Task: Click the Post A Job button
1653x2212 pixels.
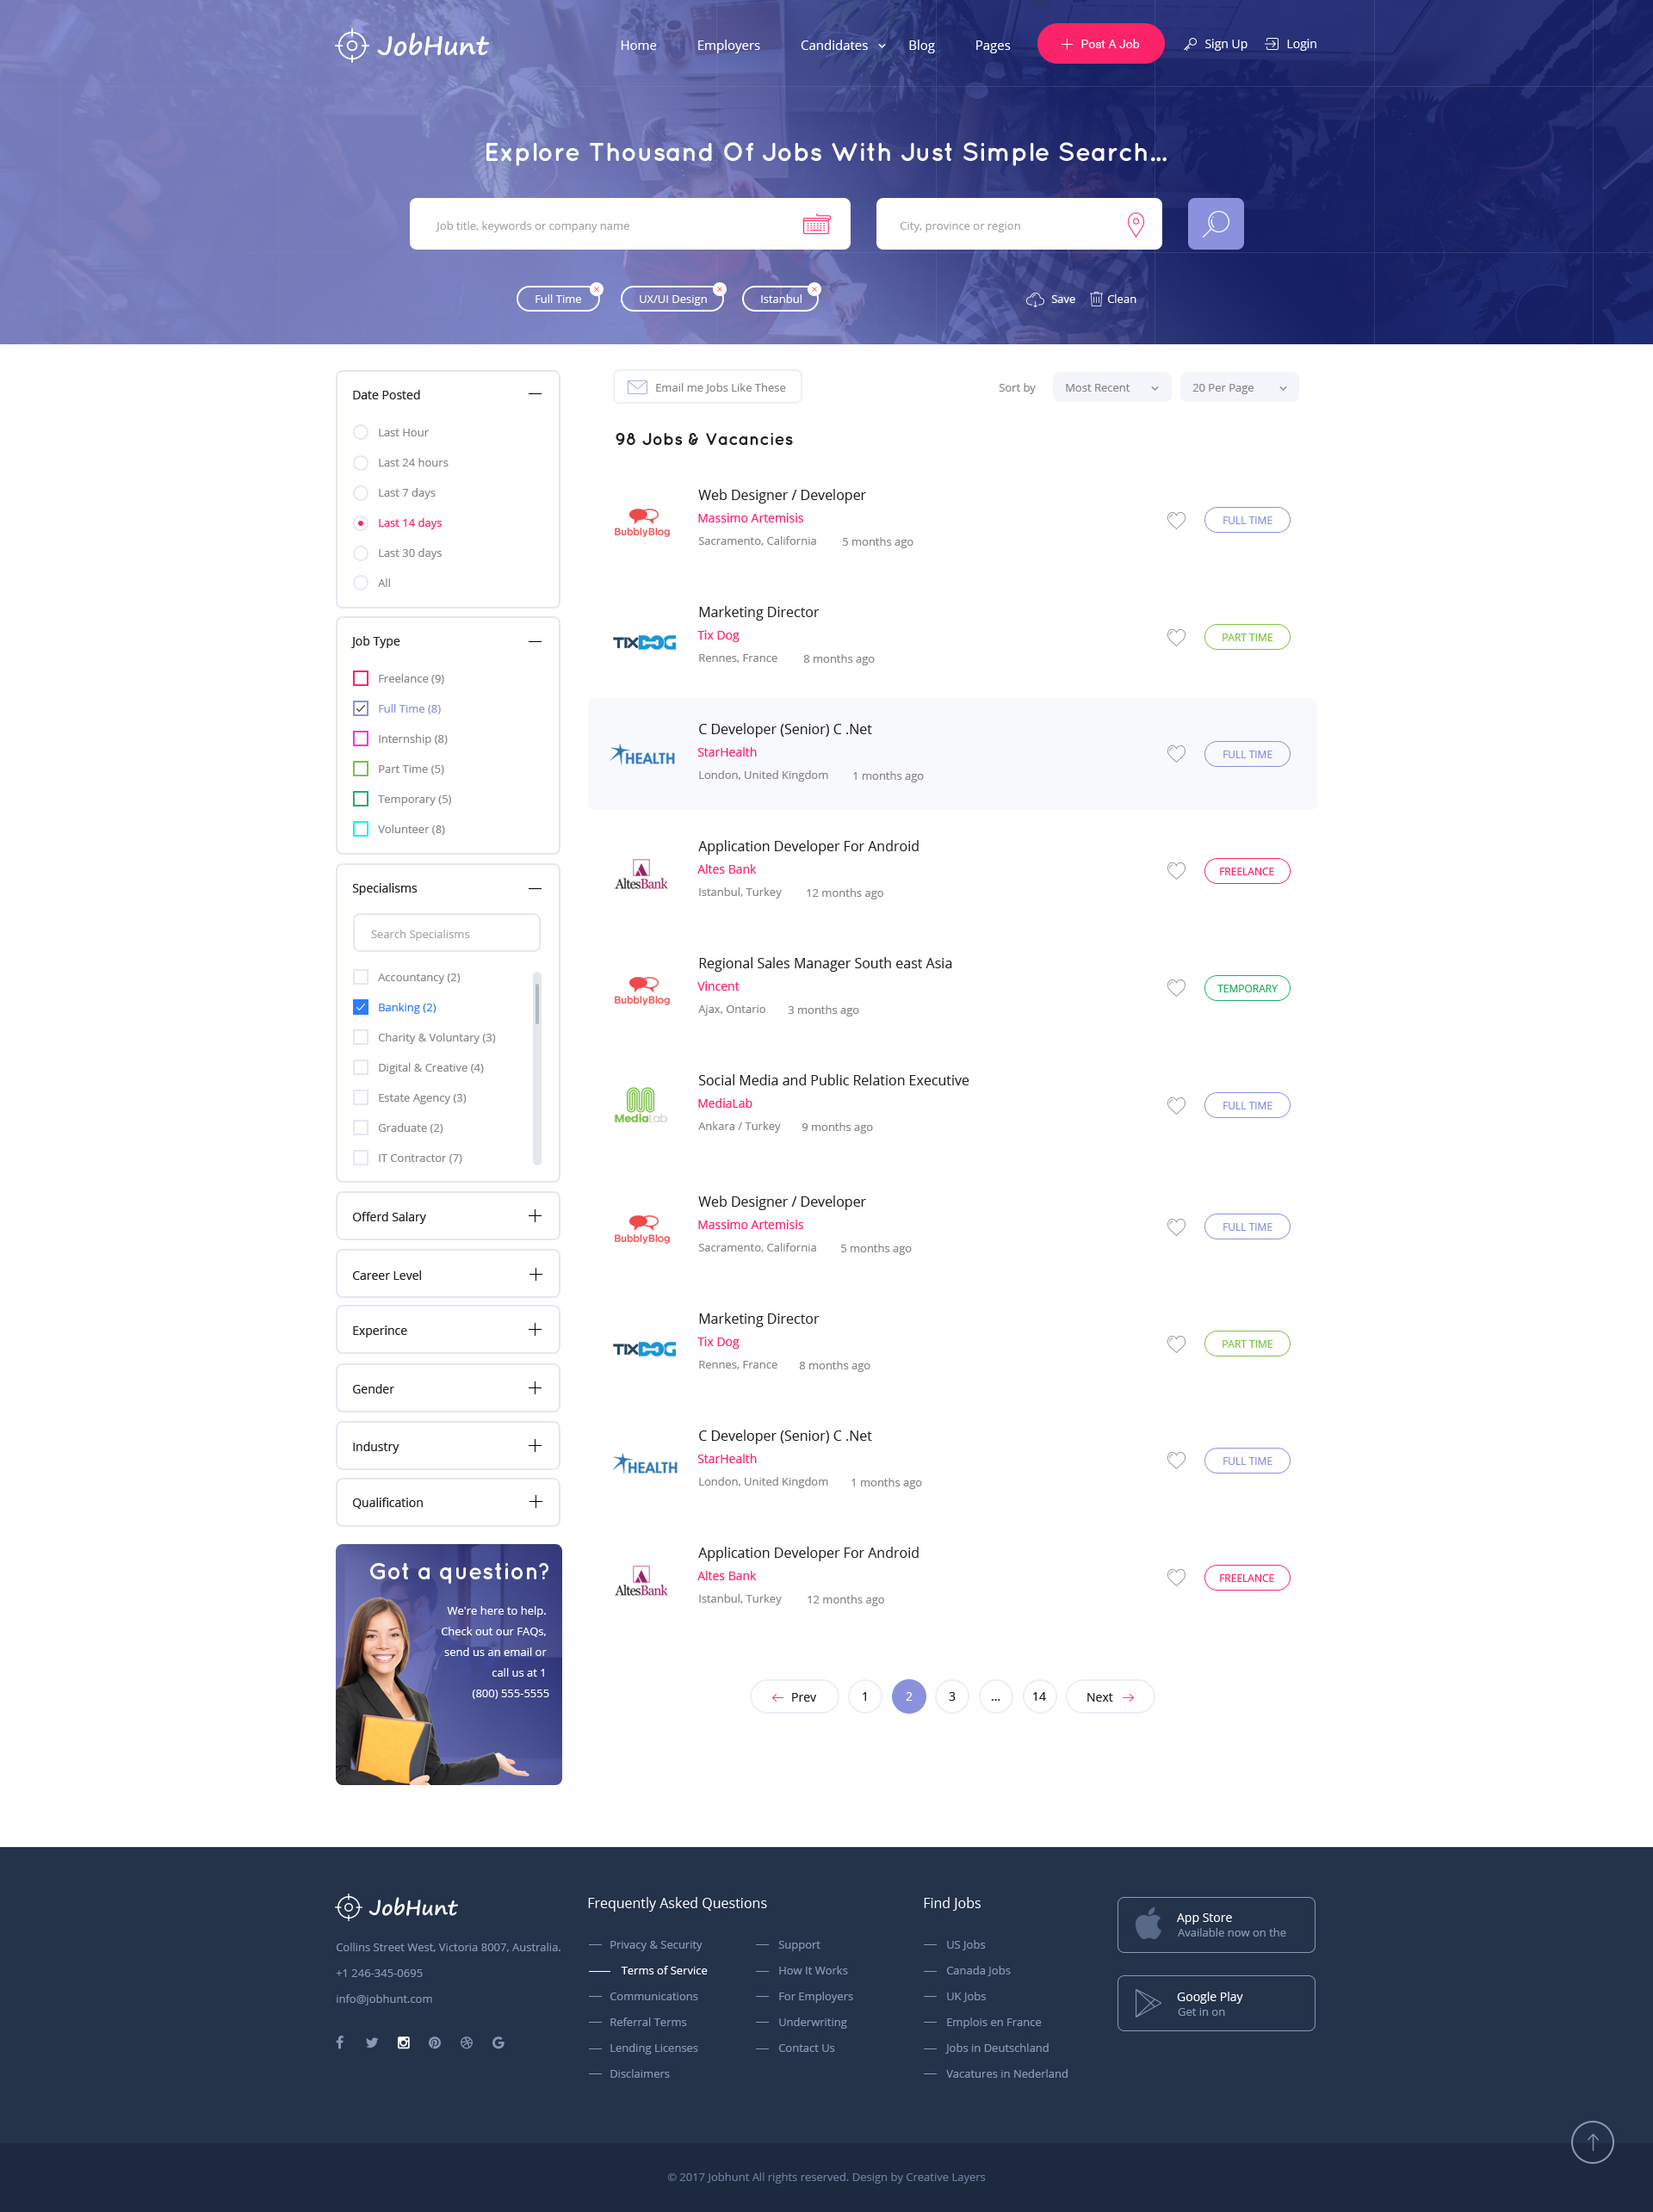Action: [1100, 44]
